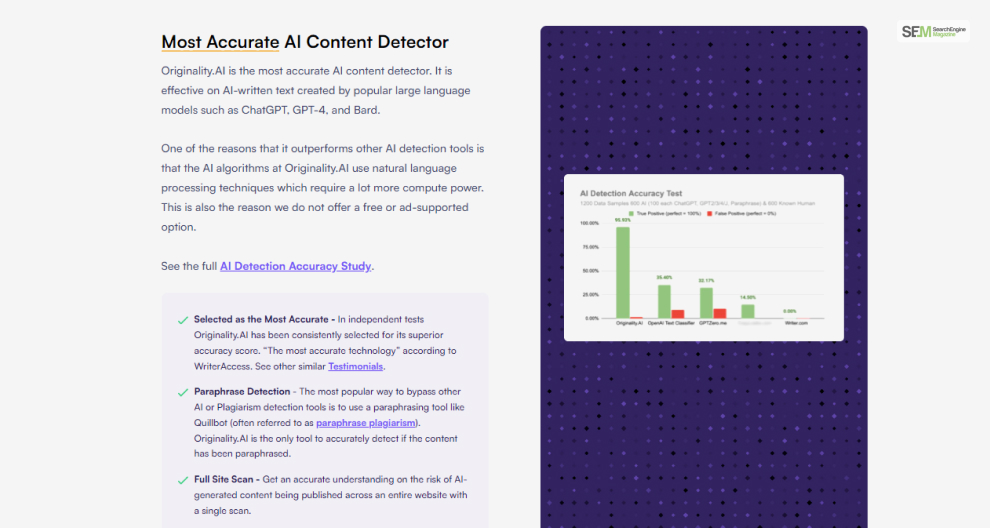The image size is (990, 528).
Task: Click the 14.50% value label
Action: click(748, 297)
